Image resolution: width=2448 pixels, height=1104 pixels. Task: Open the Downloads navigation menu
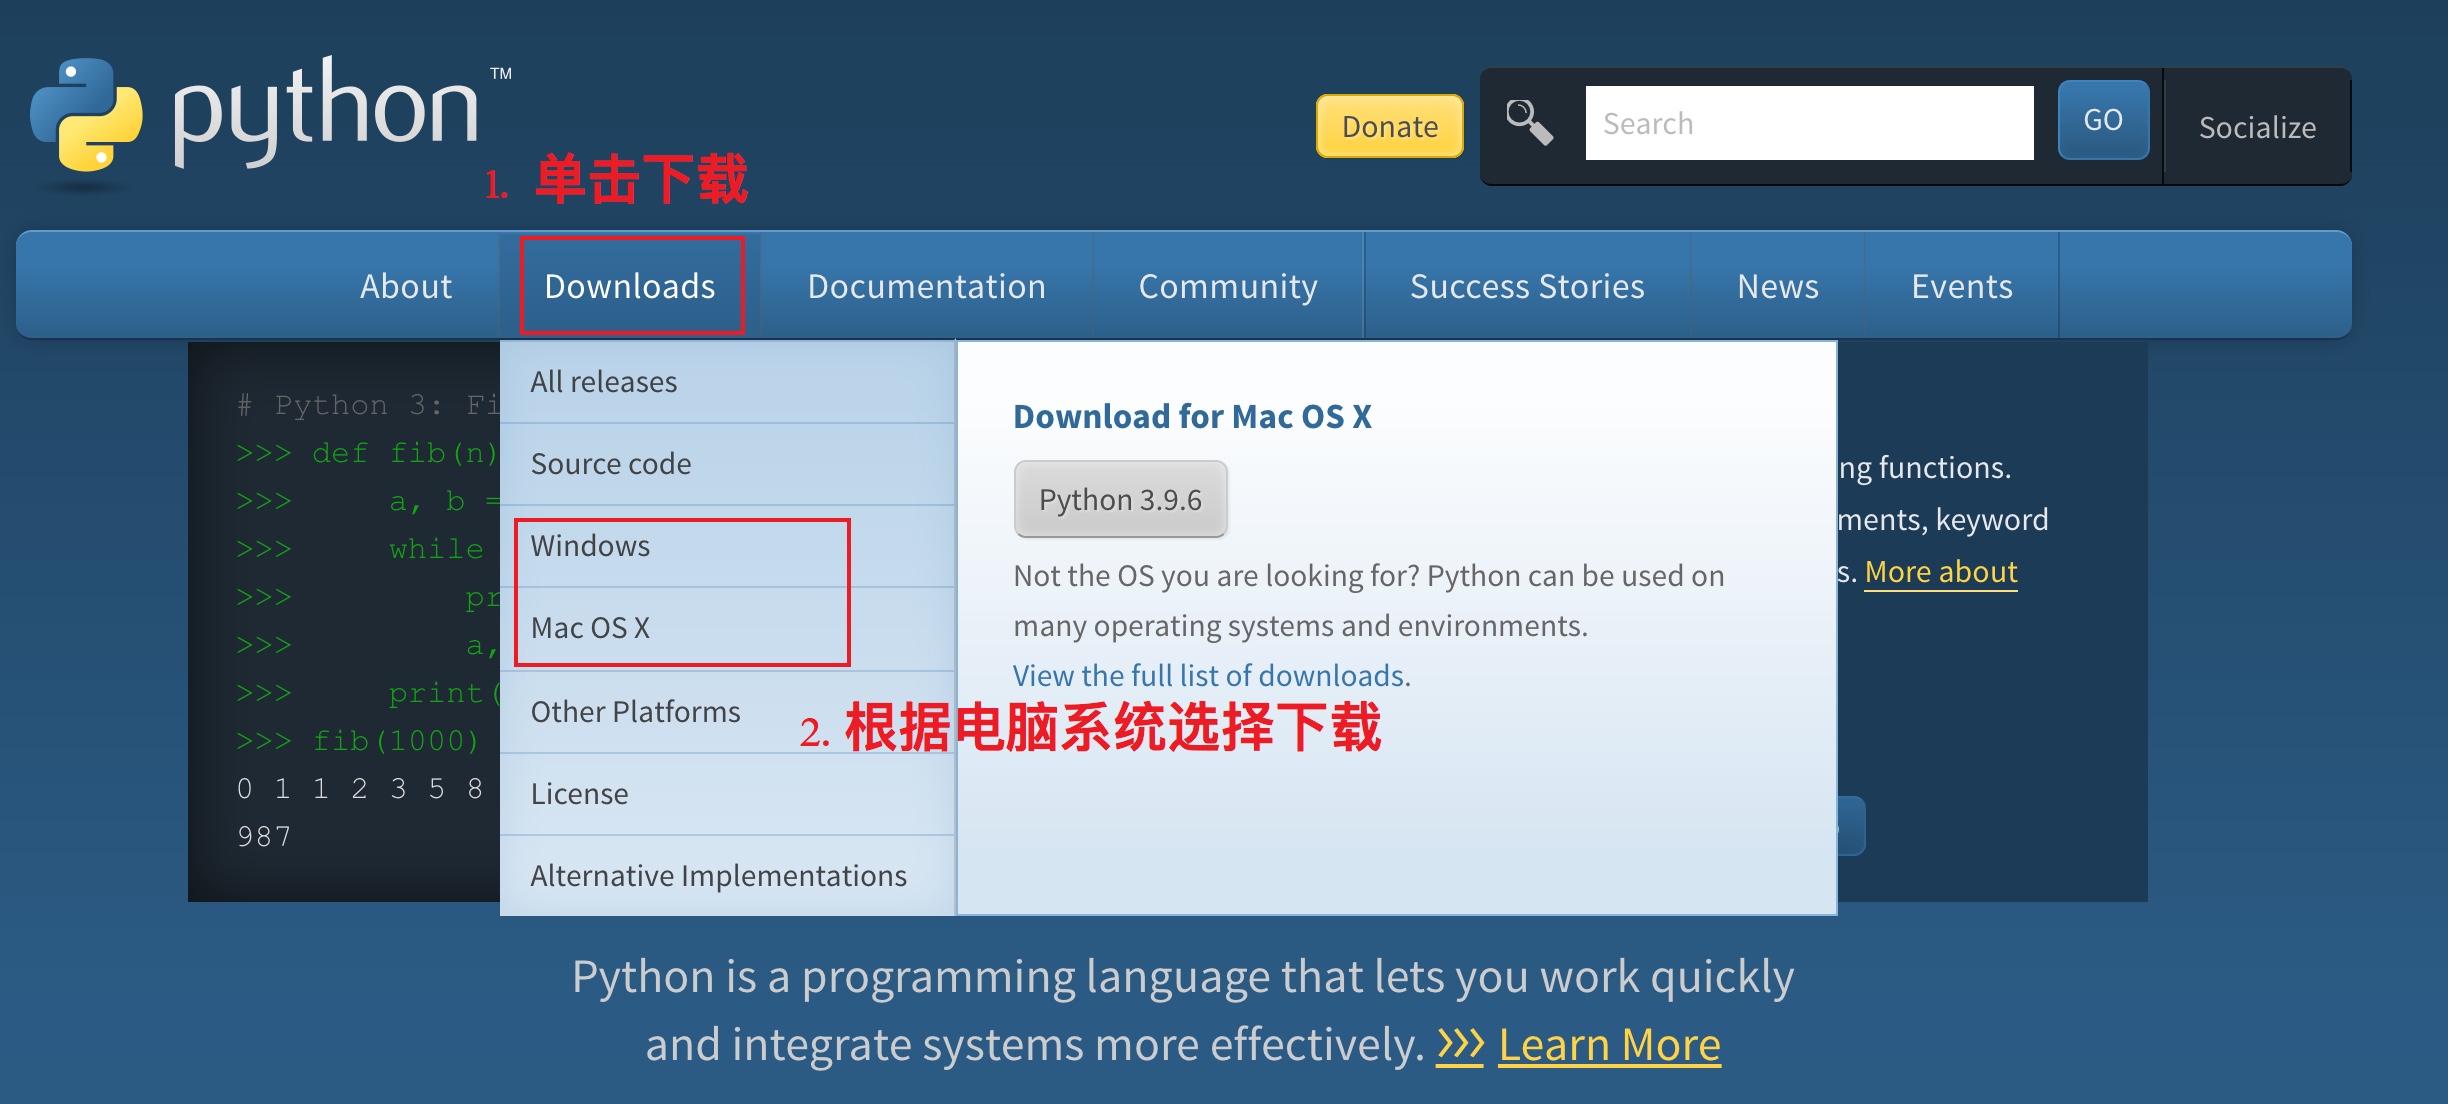coord(630,286)
